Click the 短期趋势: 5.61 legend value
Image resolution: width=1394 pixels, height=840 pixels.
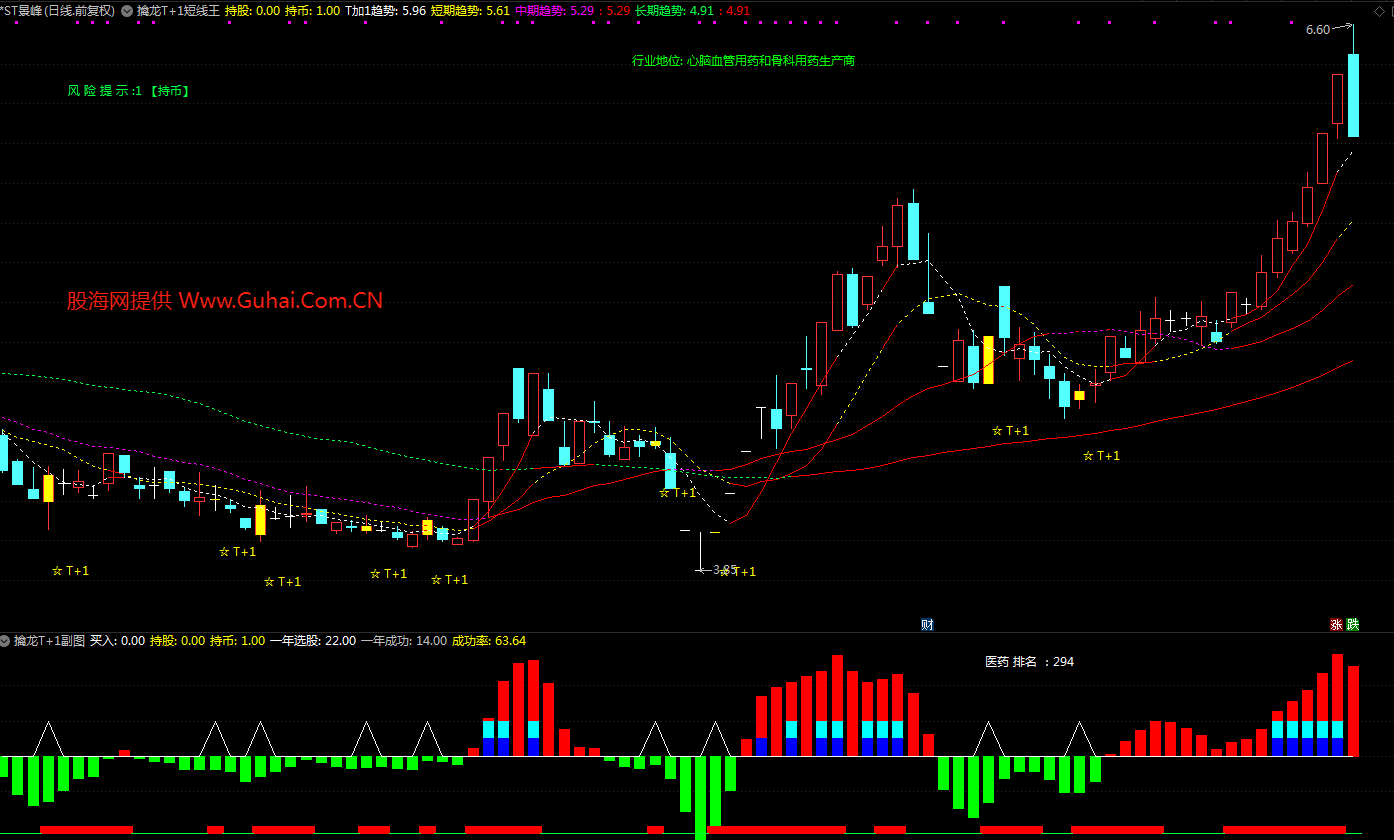pyautogui.click(x=470, y=11)
